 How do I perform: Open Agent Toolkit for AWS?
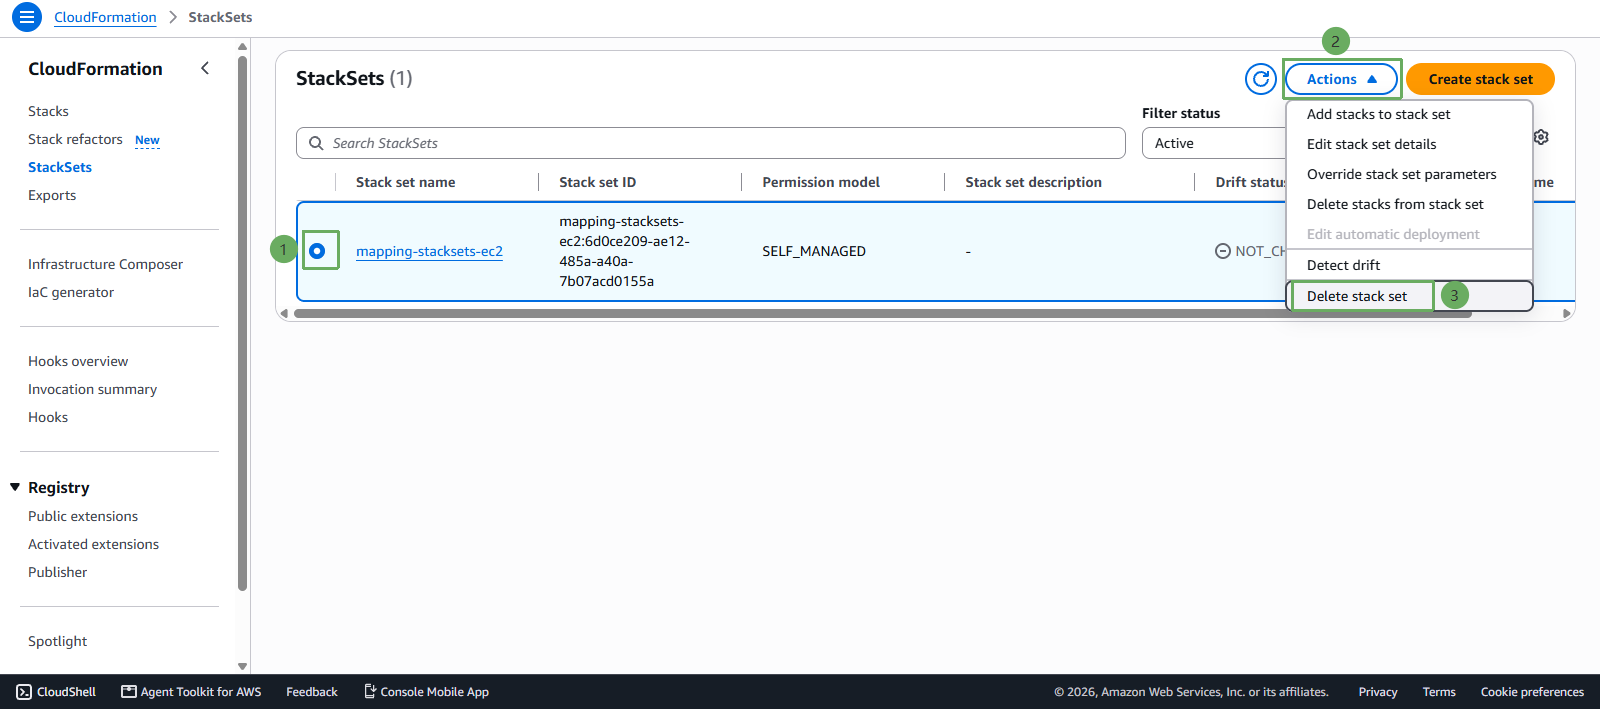pos(191,692)
